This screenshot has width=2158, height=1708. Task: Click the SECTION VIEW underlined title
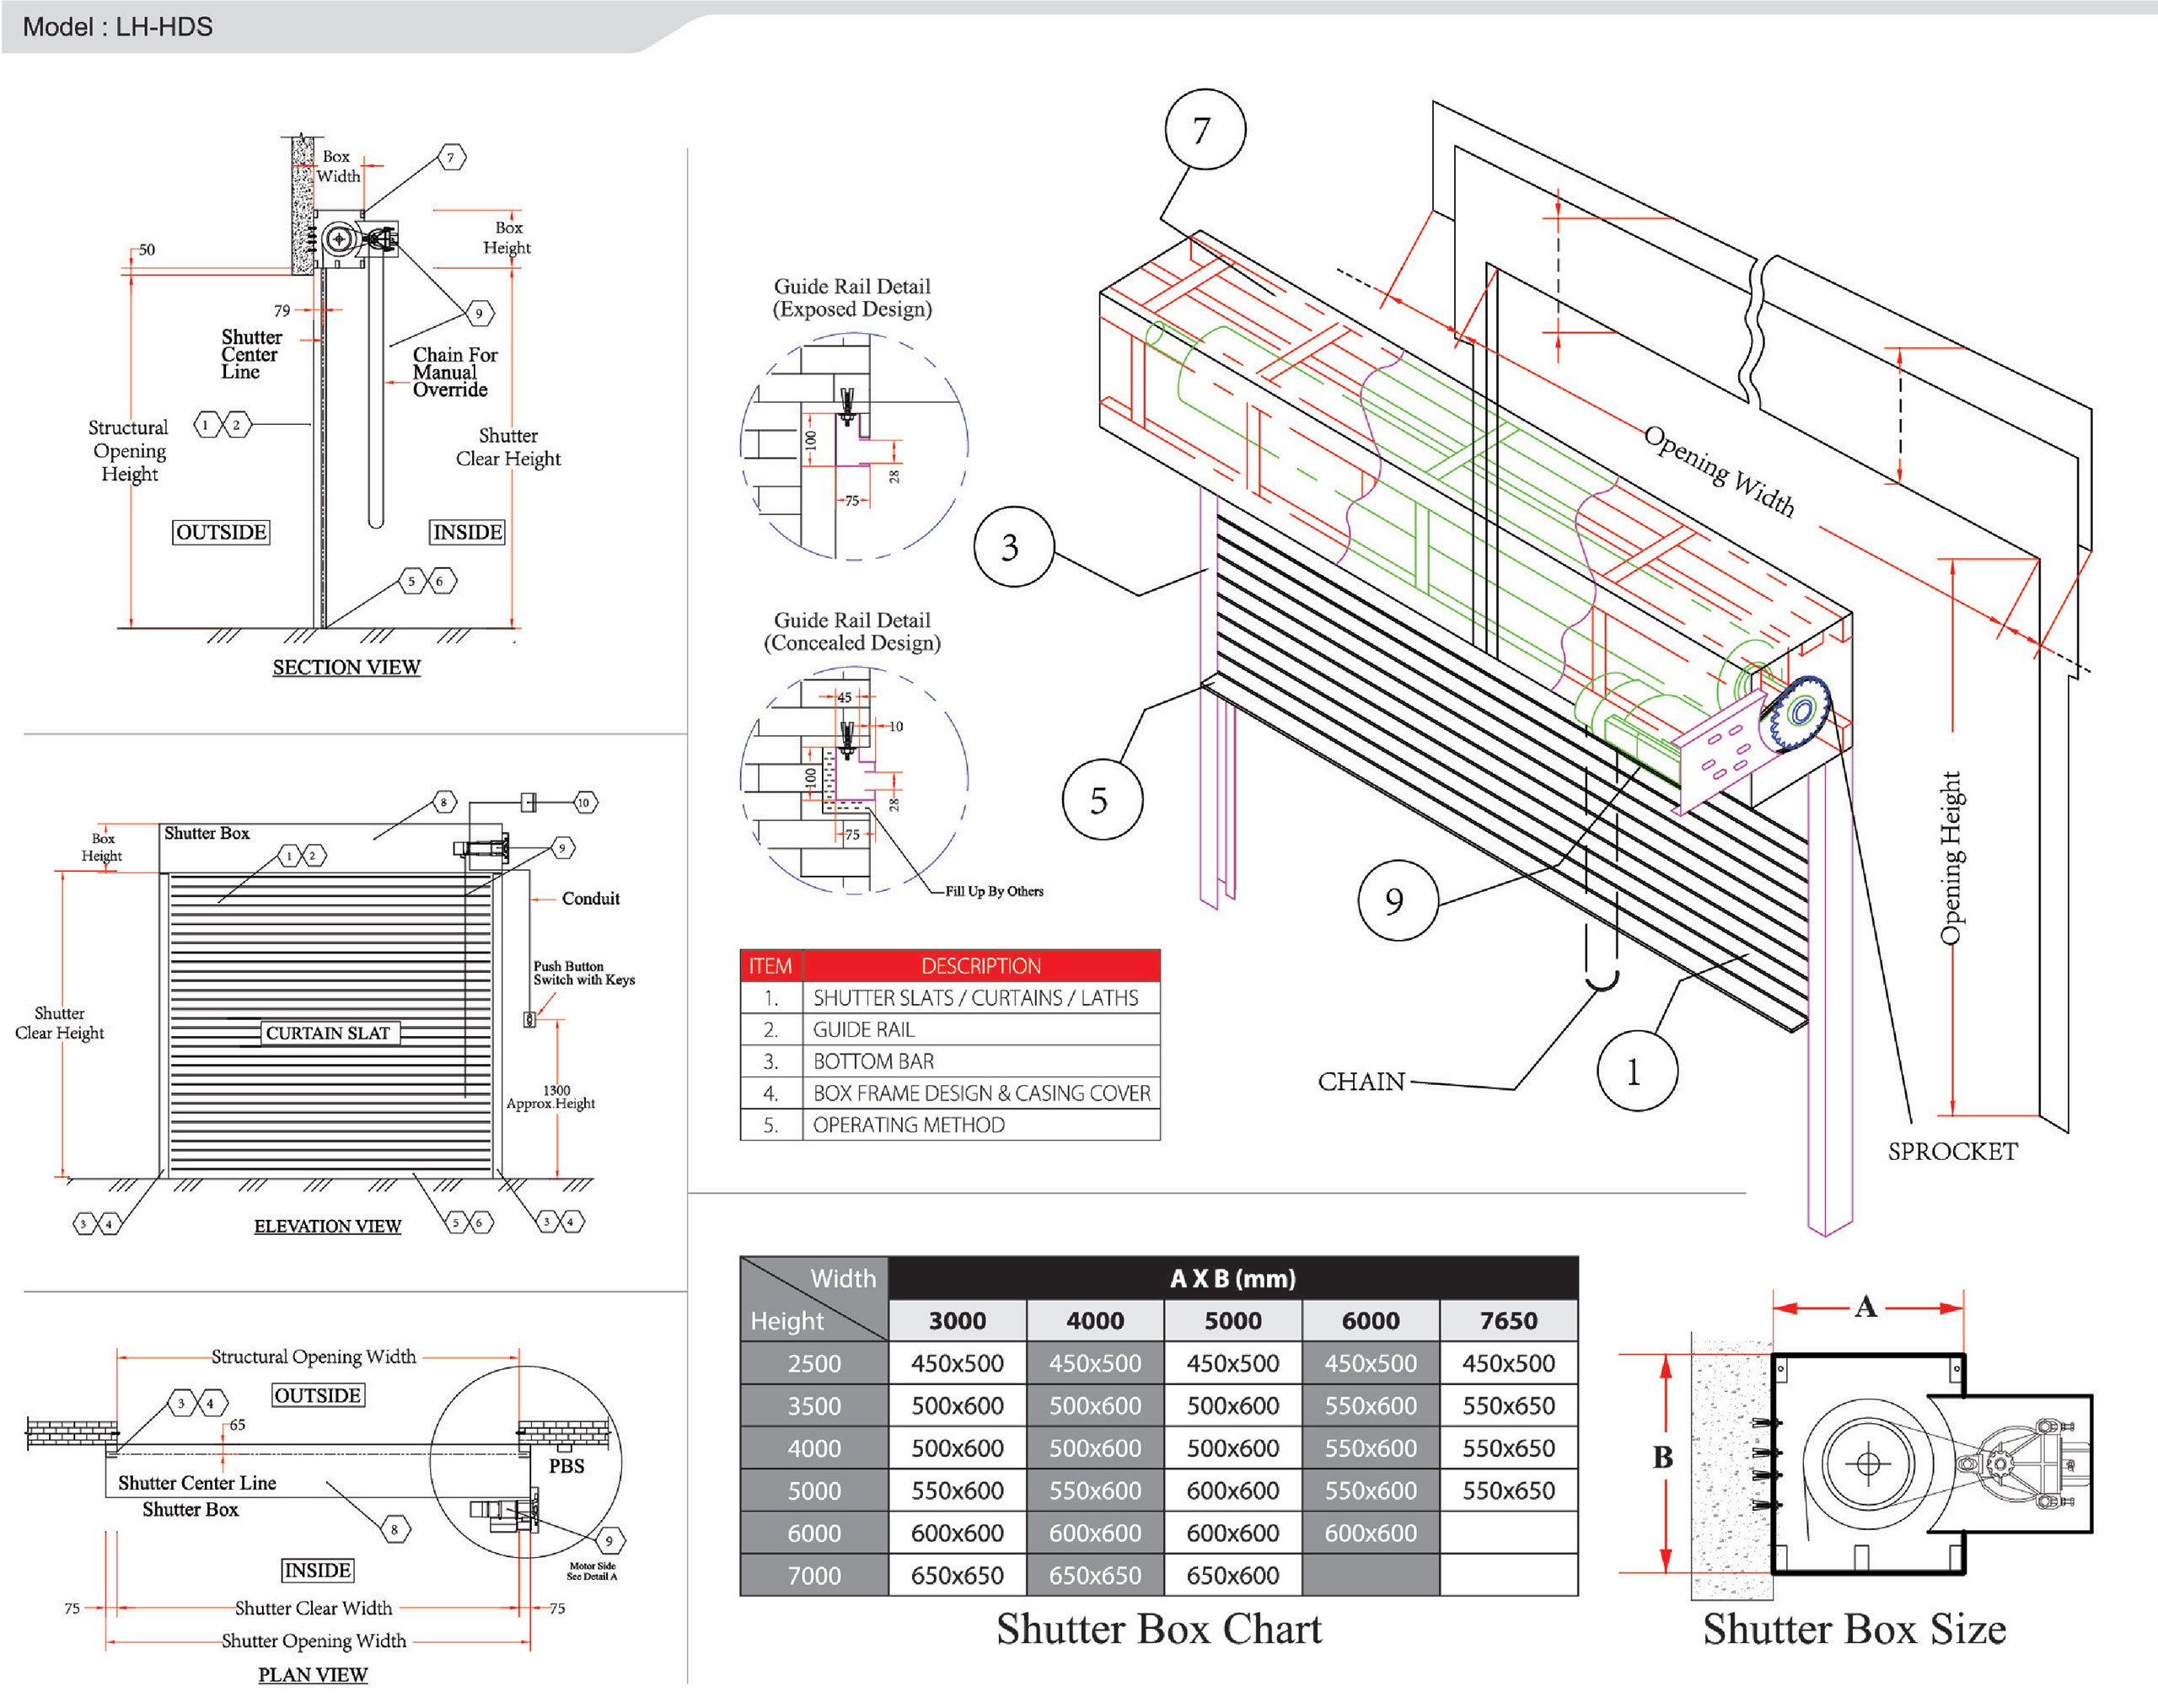346,667
